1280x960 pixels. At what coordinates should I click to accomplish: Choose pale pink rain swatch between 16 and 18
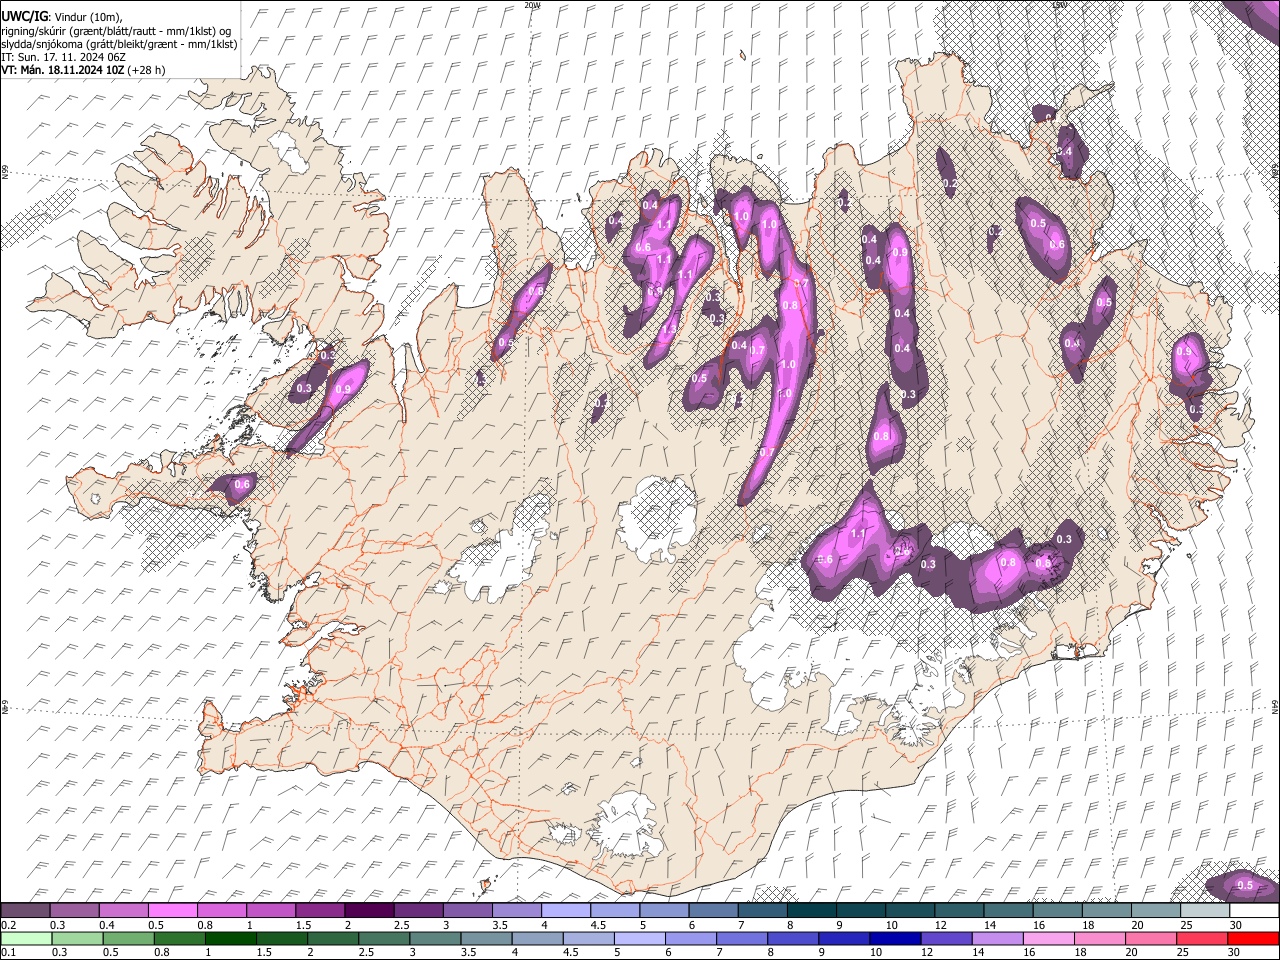[x=1049, y=938]
